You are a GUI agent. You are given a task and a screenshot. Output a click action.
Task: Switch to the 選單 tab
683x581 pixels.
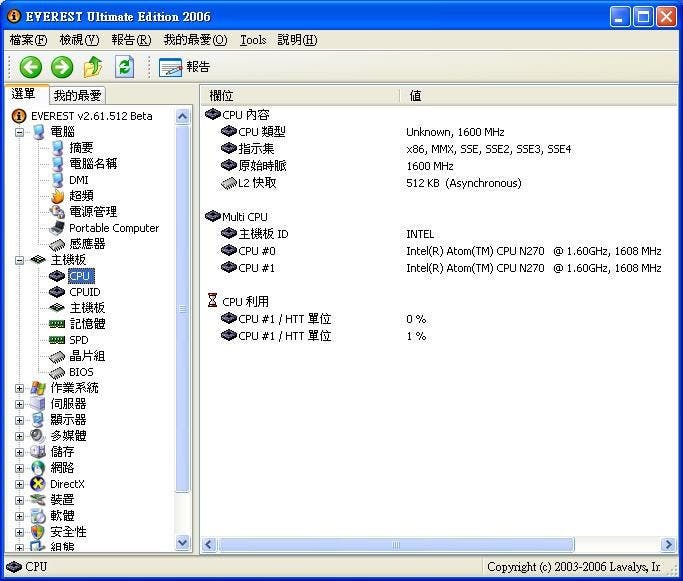pyautogui.click(x=24, y=94)
